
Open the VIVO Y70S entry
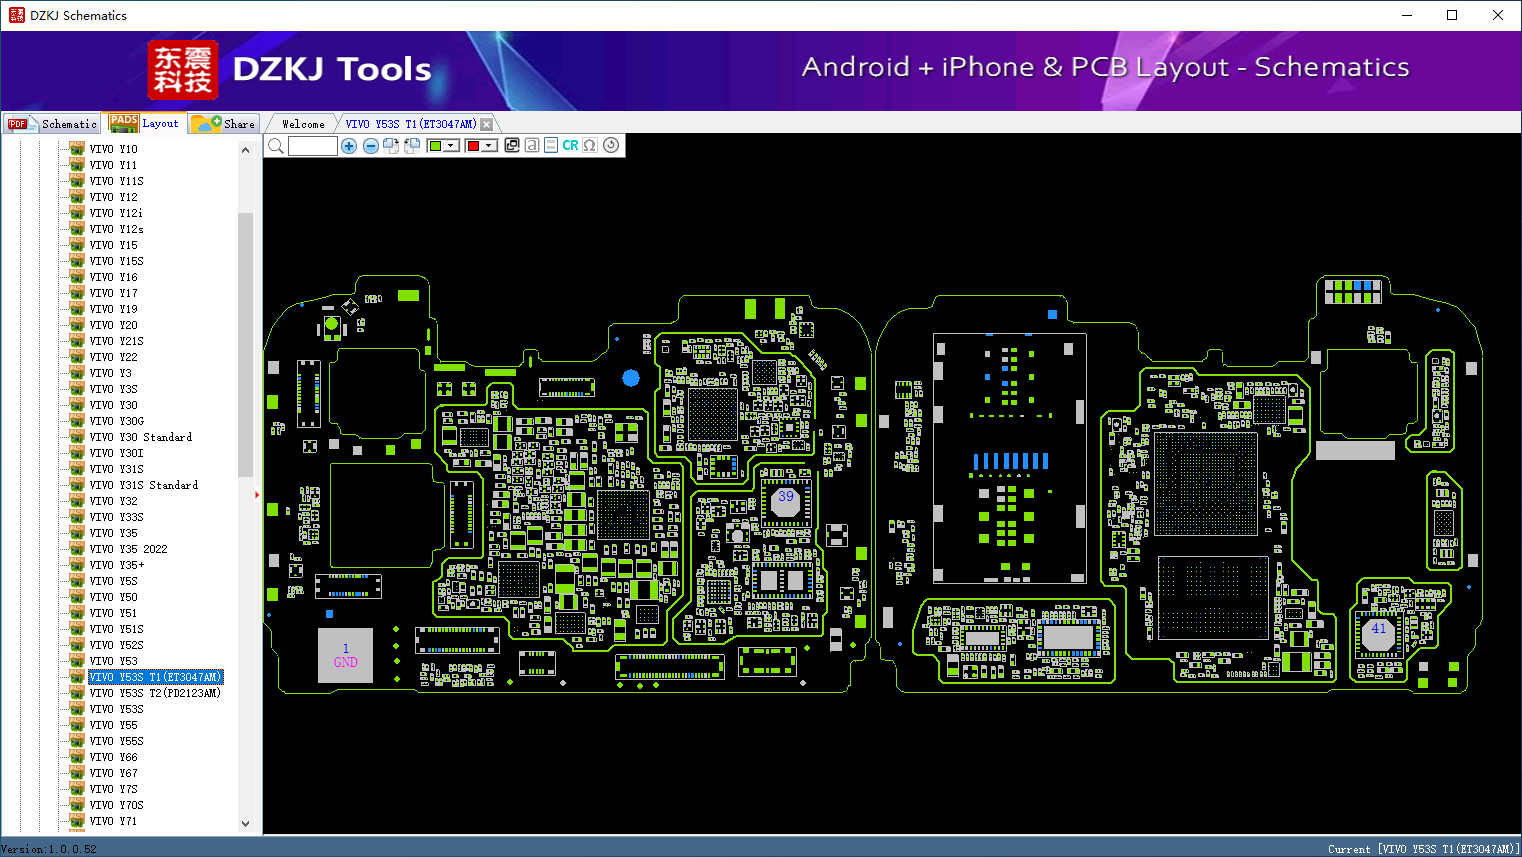click(117, 805)
